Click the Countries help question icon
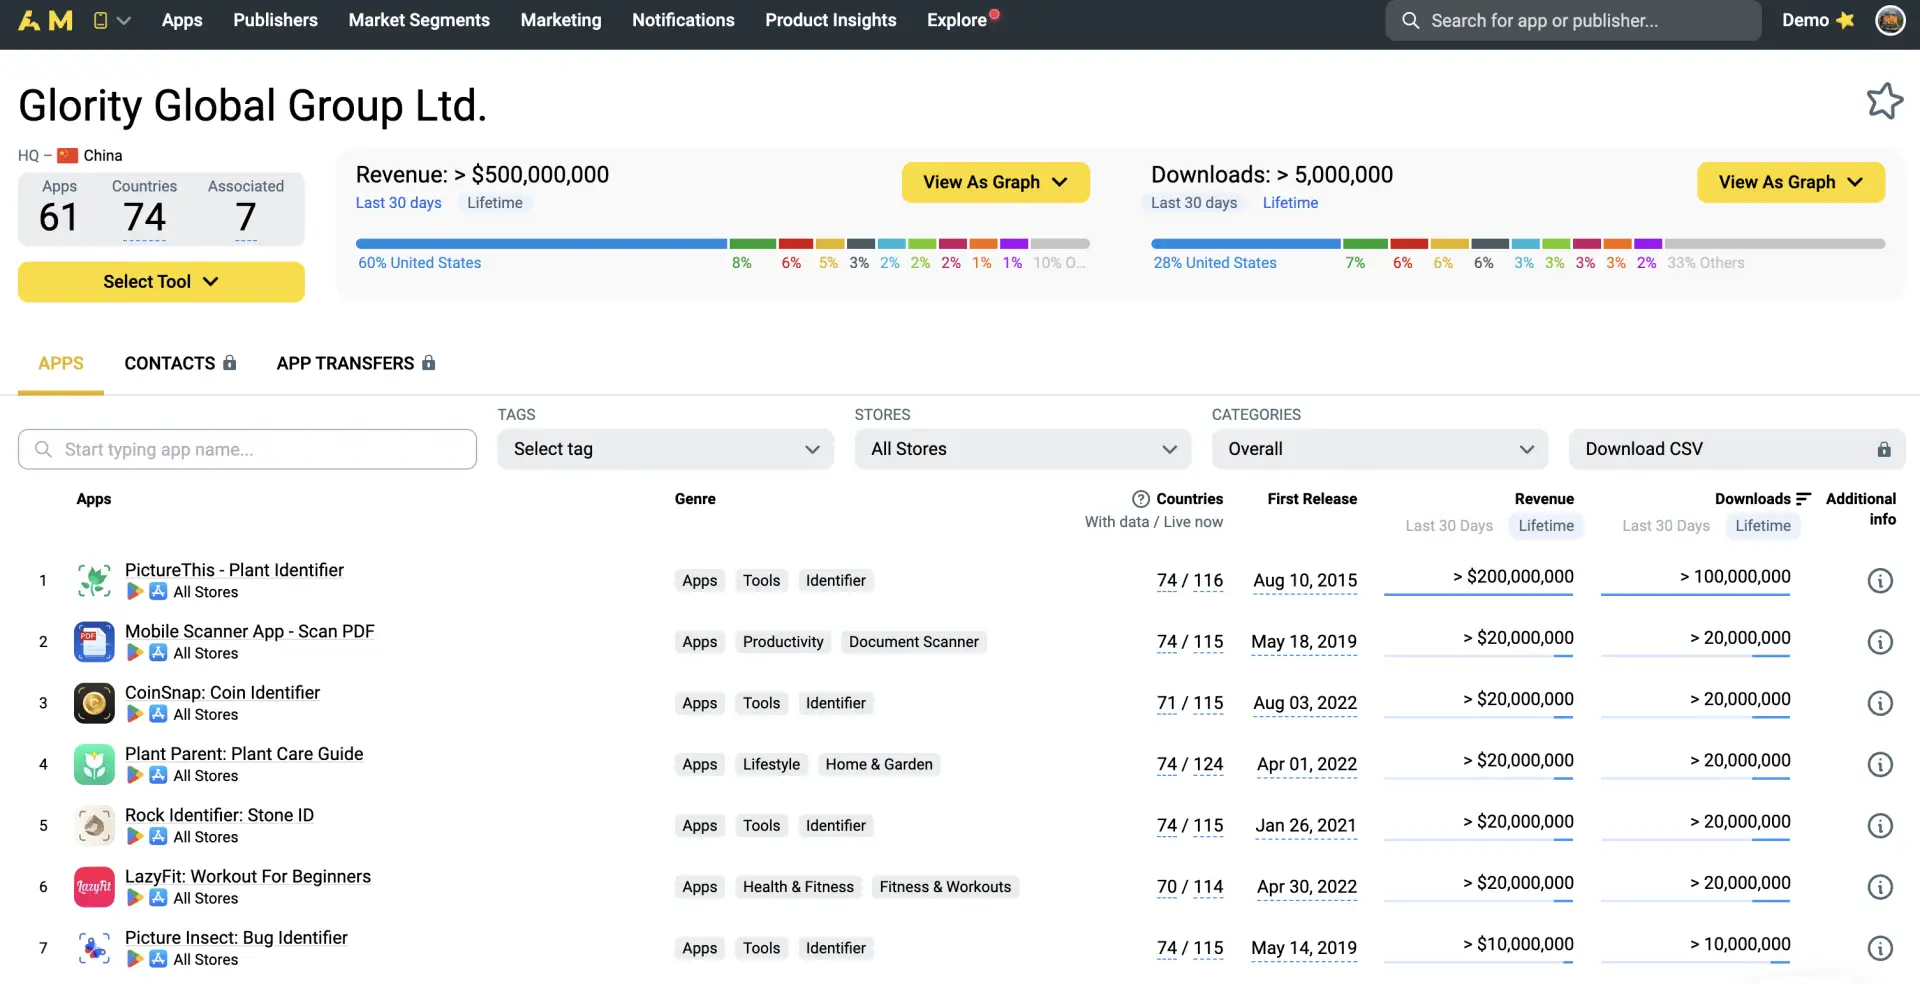 [1140, 499]
